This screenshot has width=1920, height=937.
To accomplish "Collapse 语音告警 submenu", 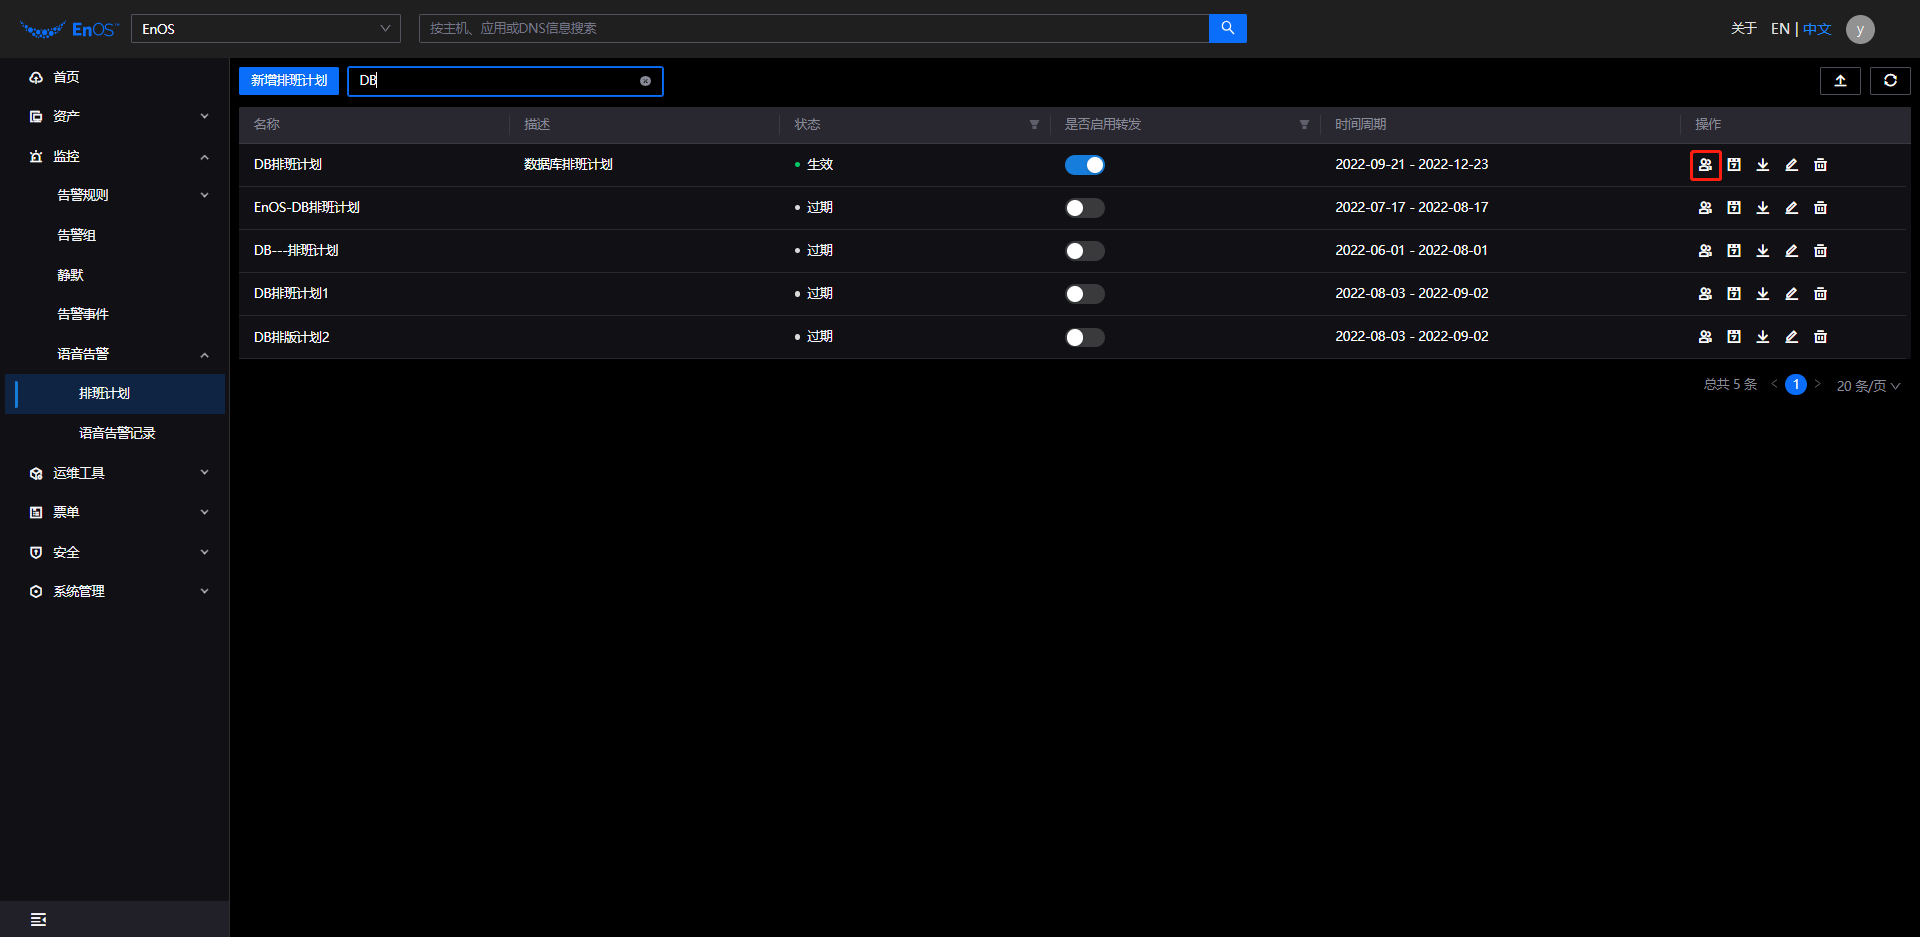I will pyautogui.click(x=115, y=354).
